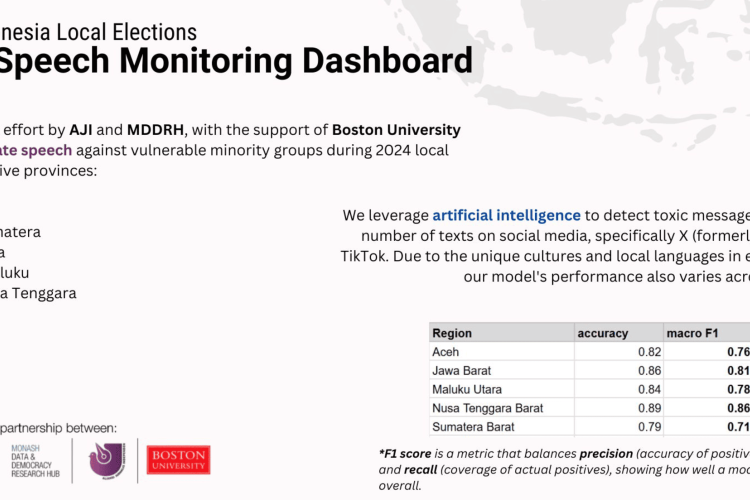Click the macro F1 column header
This screenshot has width=750, height=500.
pyautogui.click(x=690, y=333)
